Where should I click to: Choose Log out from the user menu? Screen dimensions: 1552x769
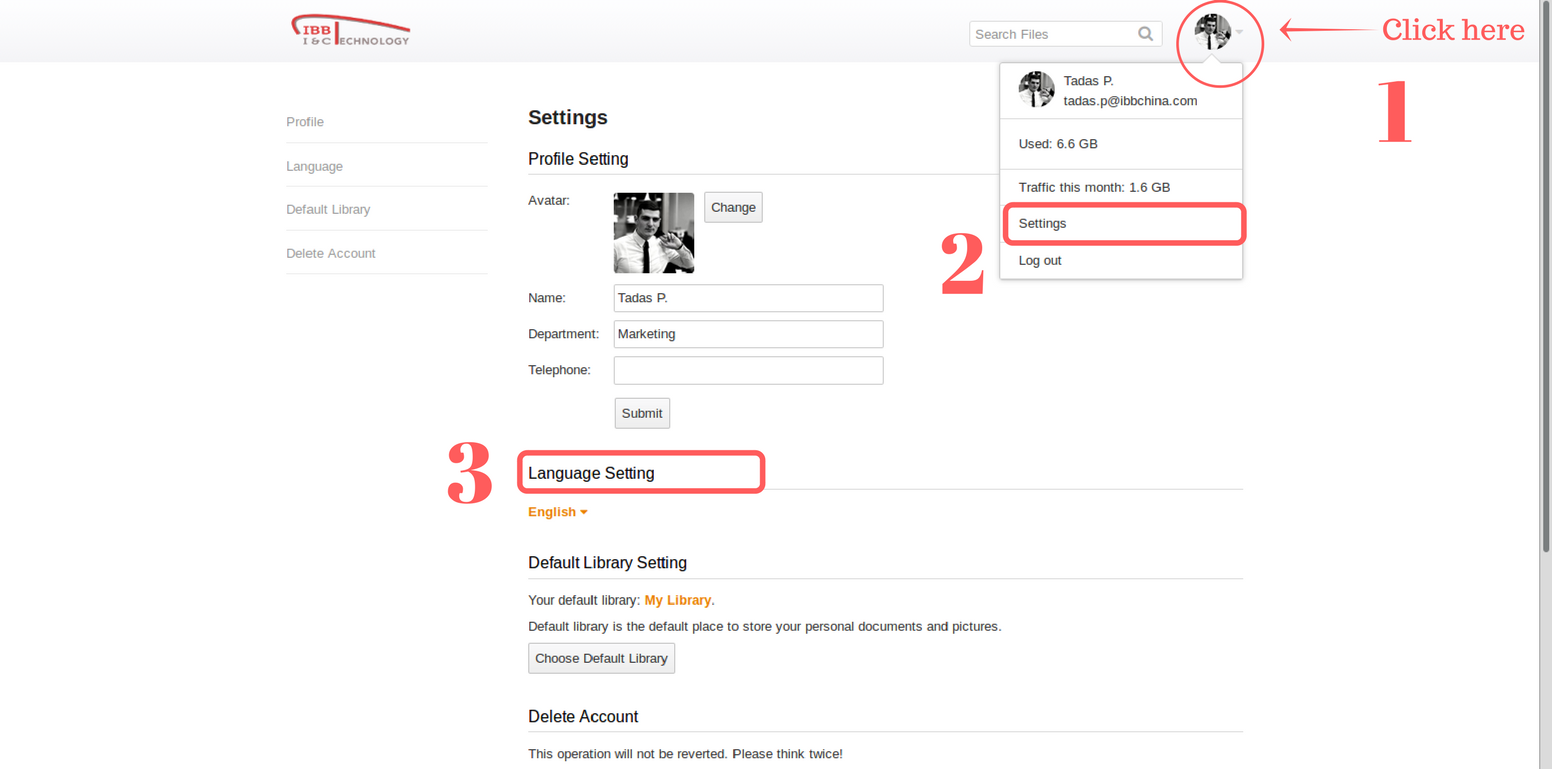(x=1122, y=261)
